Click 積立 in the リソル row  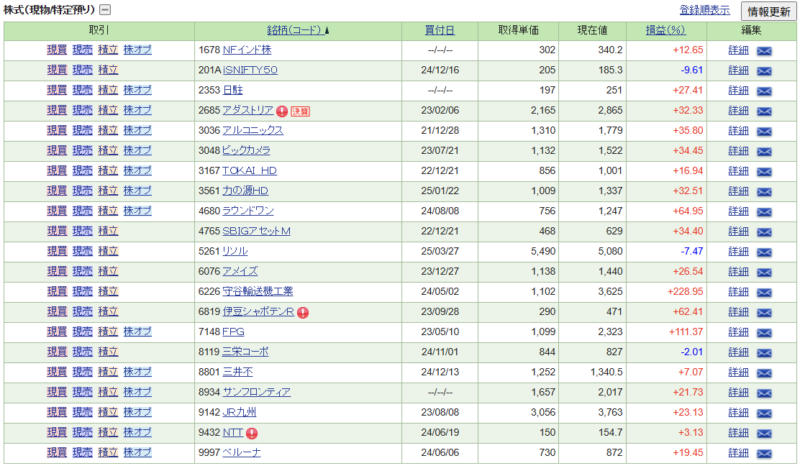click(108, 251)
